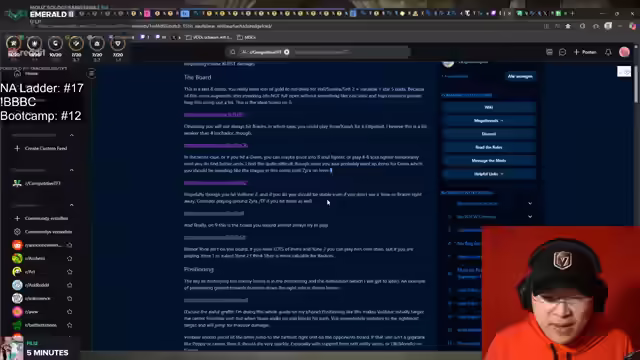Favorite the second community in the list
The width and height of the screenshot is (640, 360).
(x=69, y=258)
